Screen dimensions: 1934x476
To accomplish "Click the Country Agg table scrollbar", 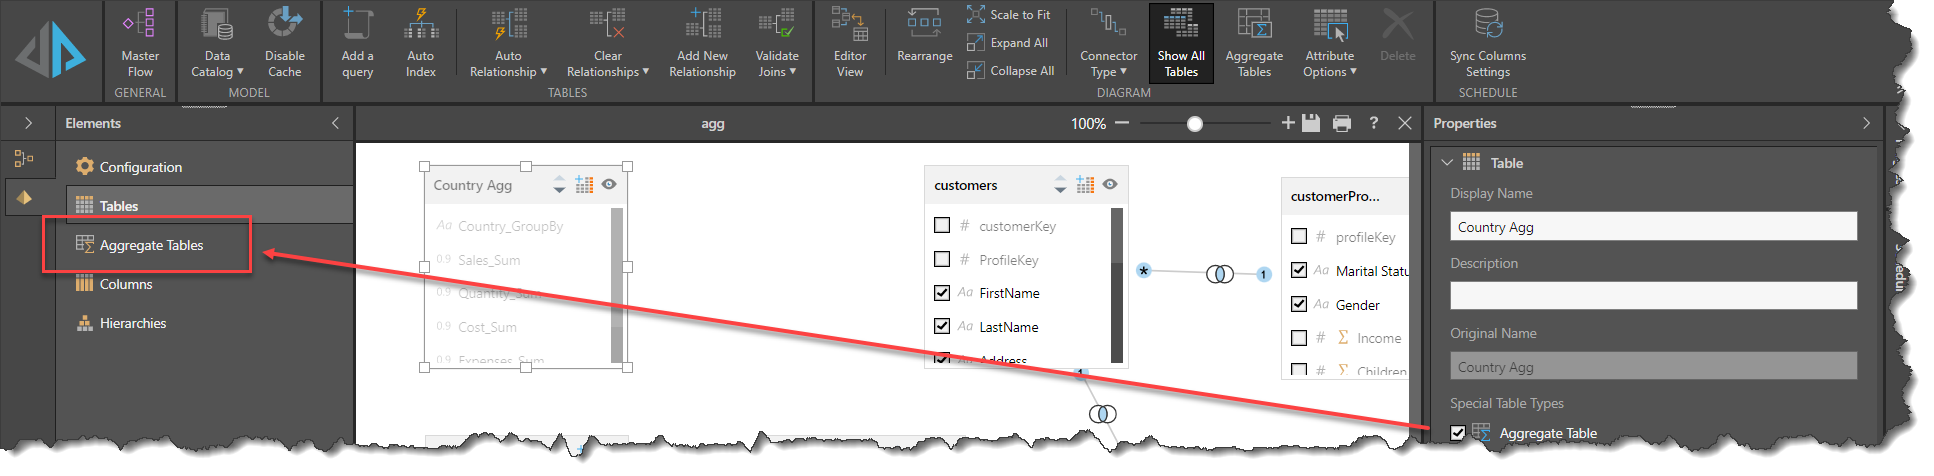I will pos(617,285).
